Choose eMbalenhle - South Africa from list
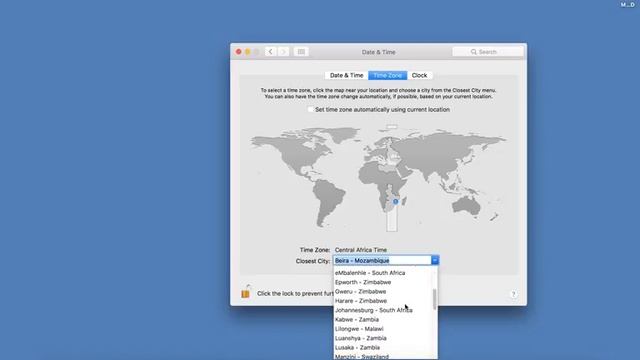640x360 pixels. coord(385,273)
